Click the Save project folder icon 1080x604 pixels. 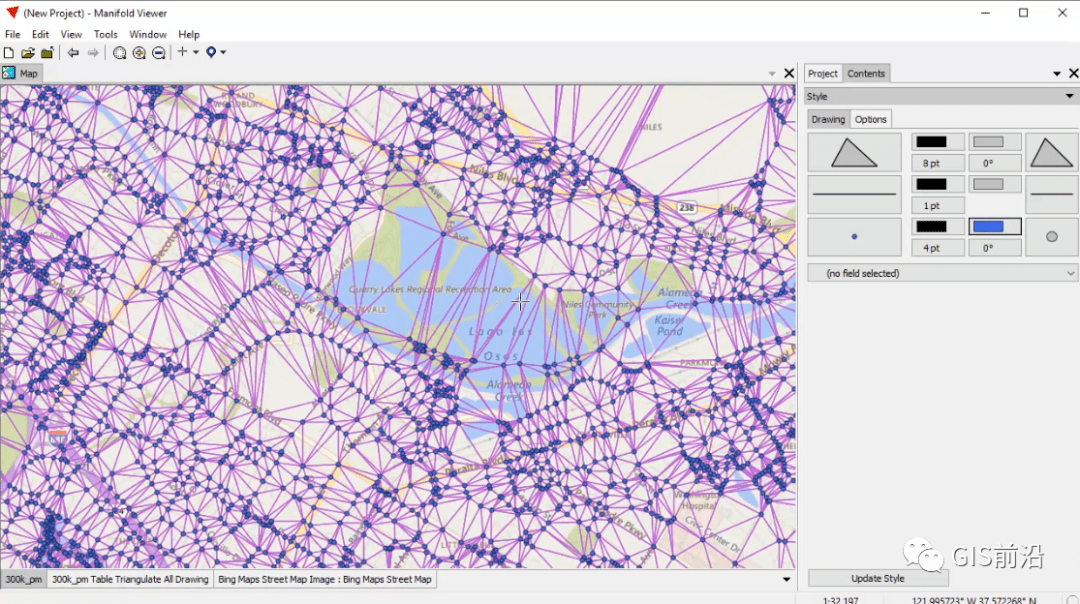coord(47,53)
